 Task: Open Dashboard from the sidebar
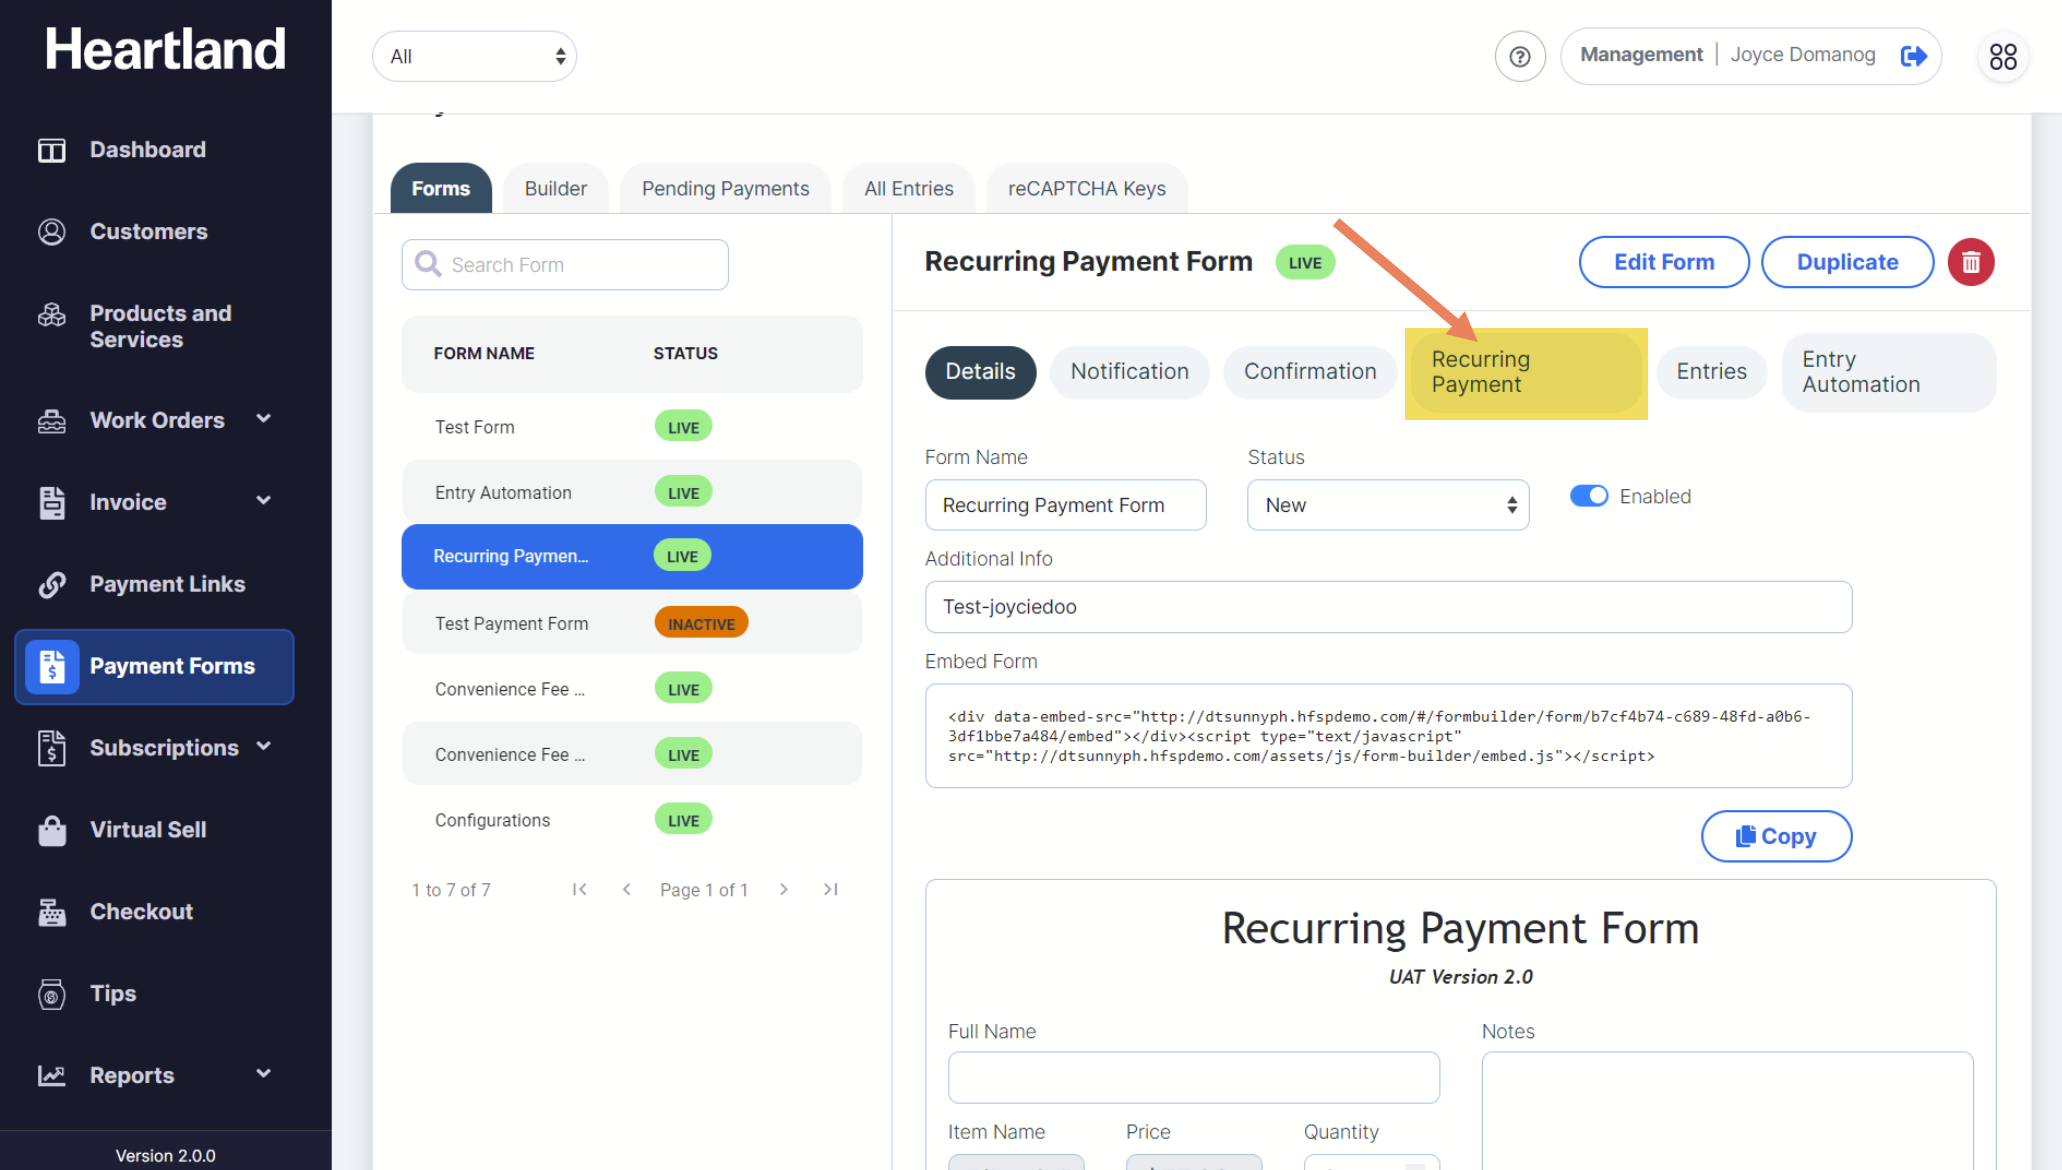pos(147,150)
